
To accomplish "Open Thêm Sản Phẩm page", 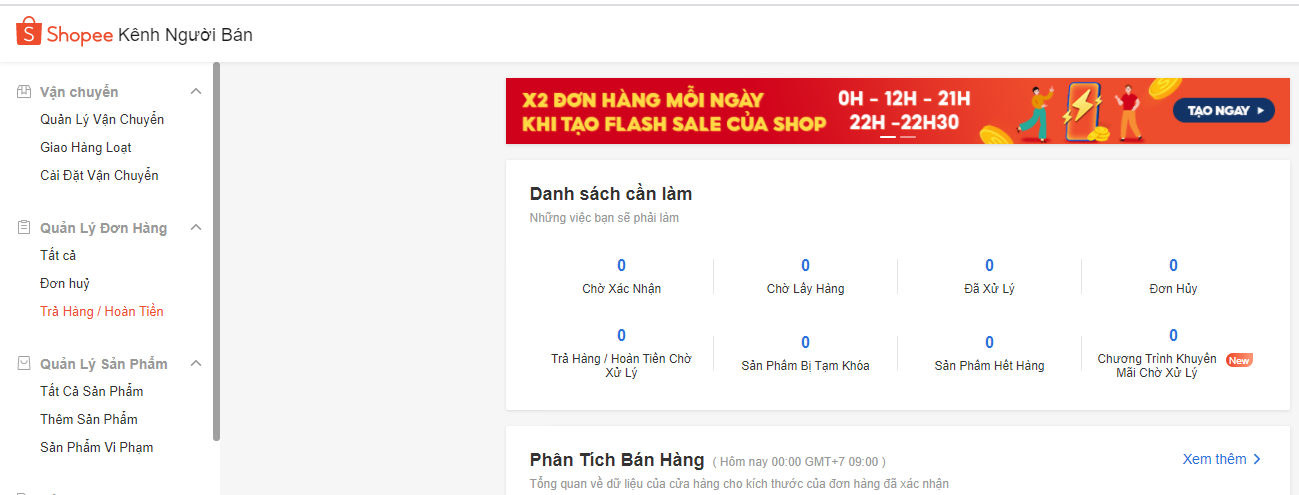I will [x=89, y=420].
